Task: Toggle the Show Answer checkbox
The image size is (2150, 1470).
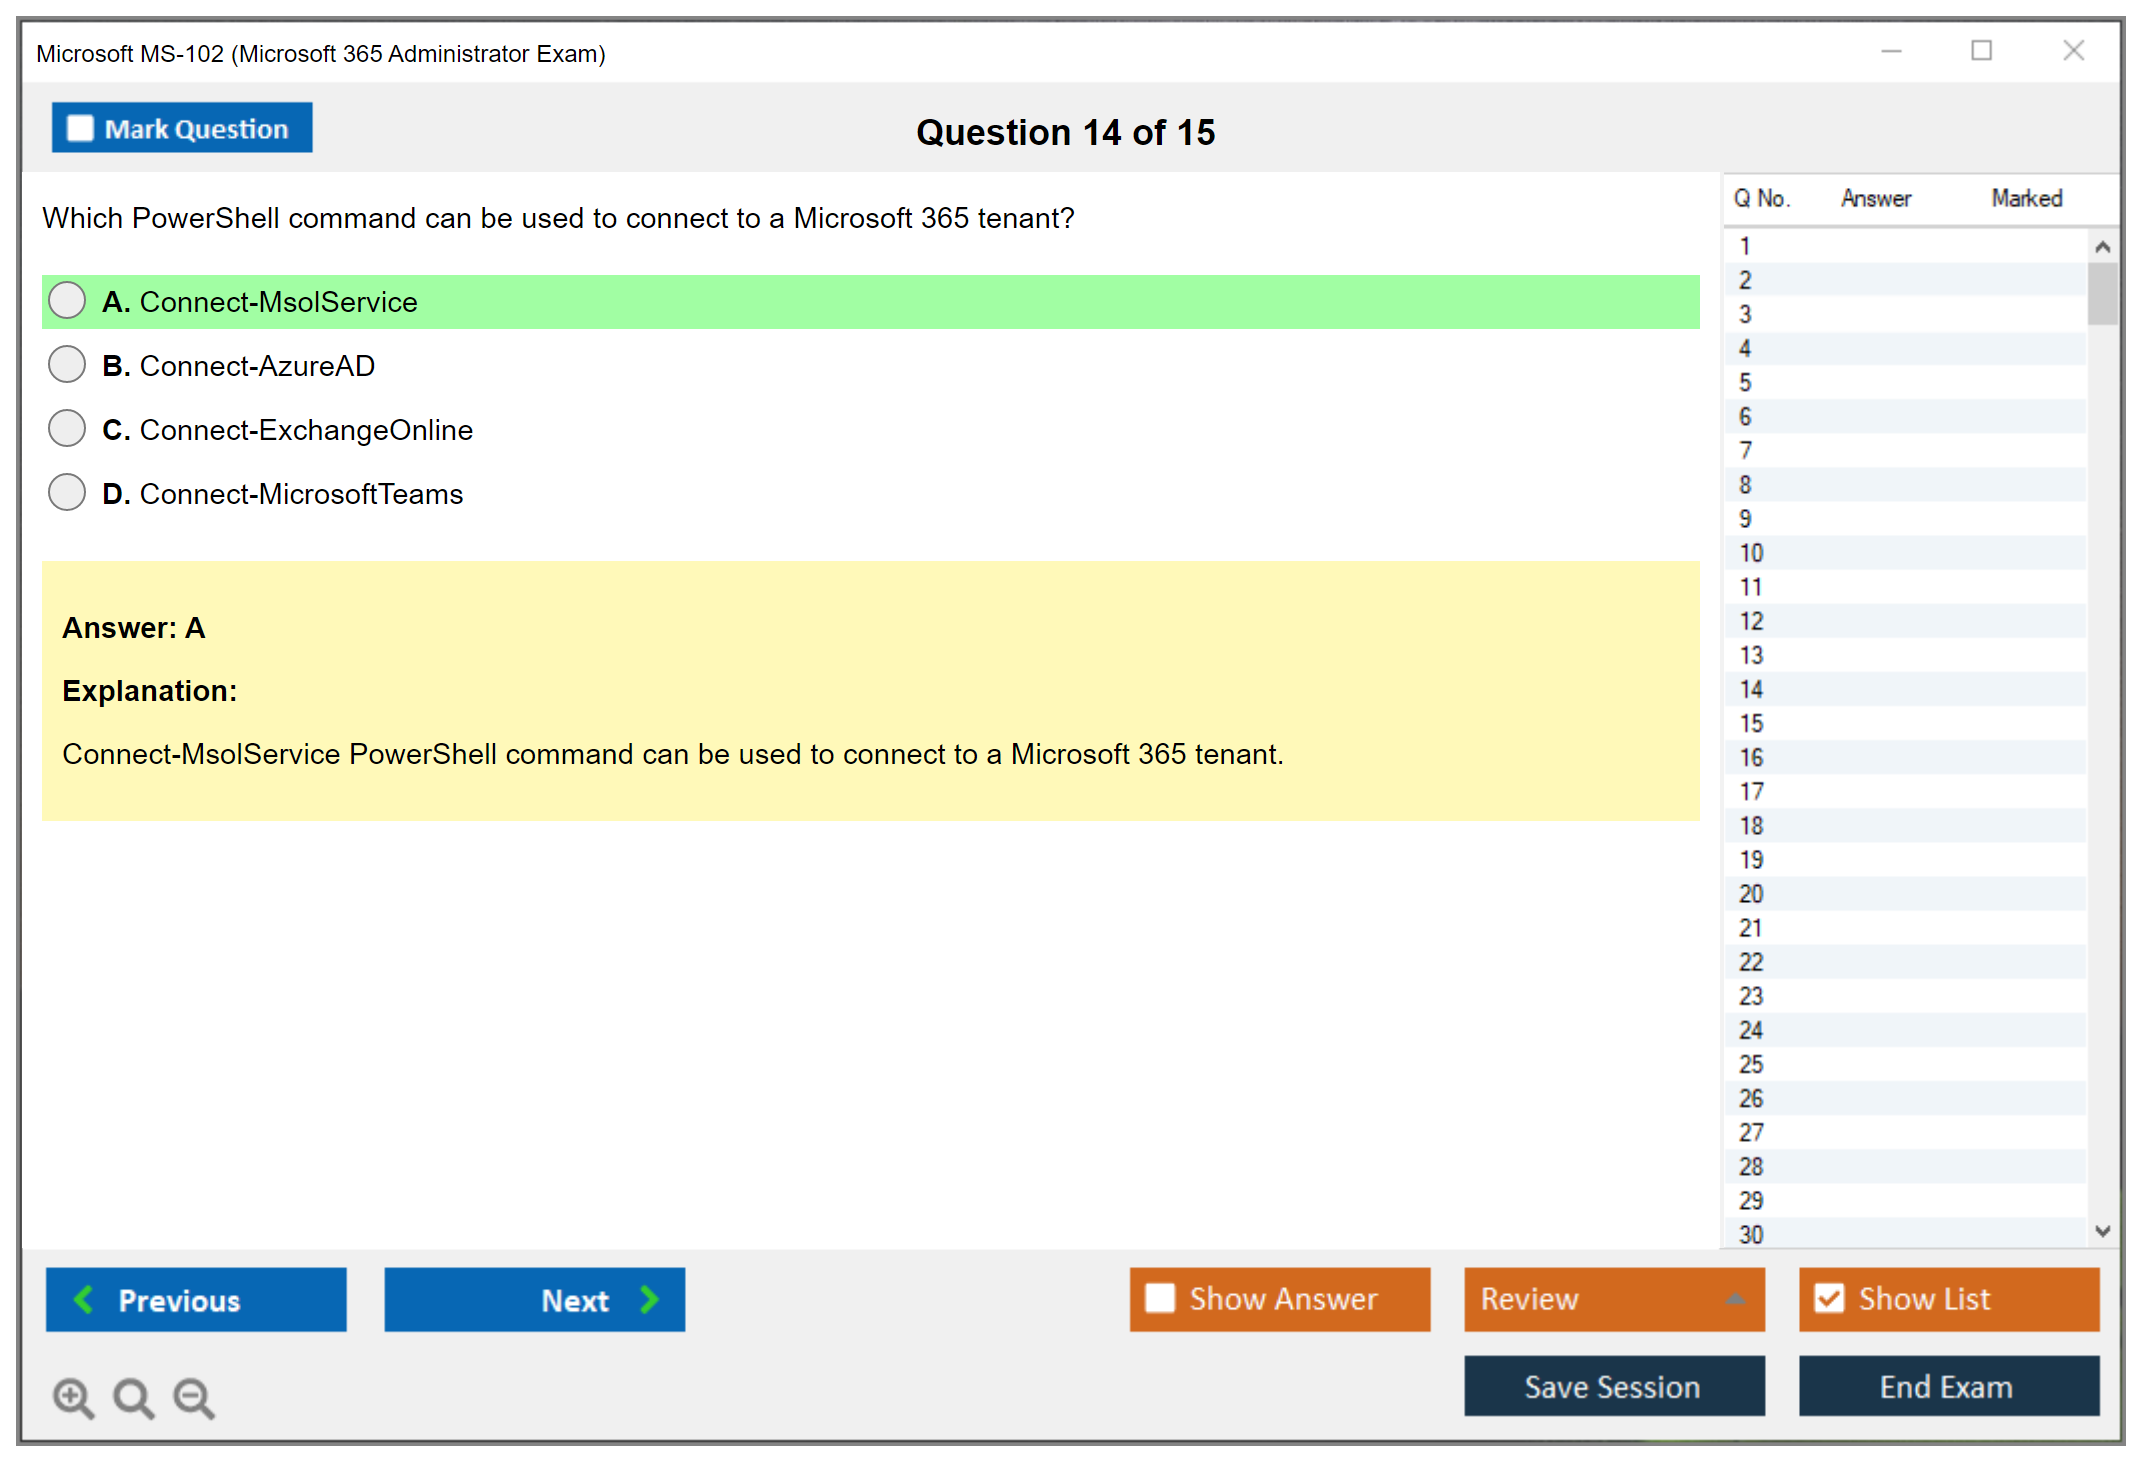Action: tap(1160, 1298)
